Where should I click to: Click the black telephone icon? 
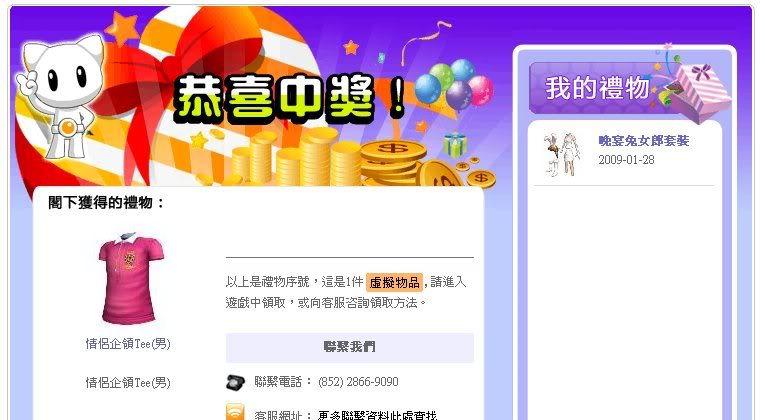tap(235, 381)
